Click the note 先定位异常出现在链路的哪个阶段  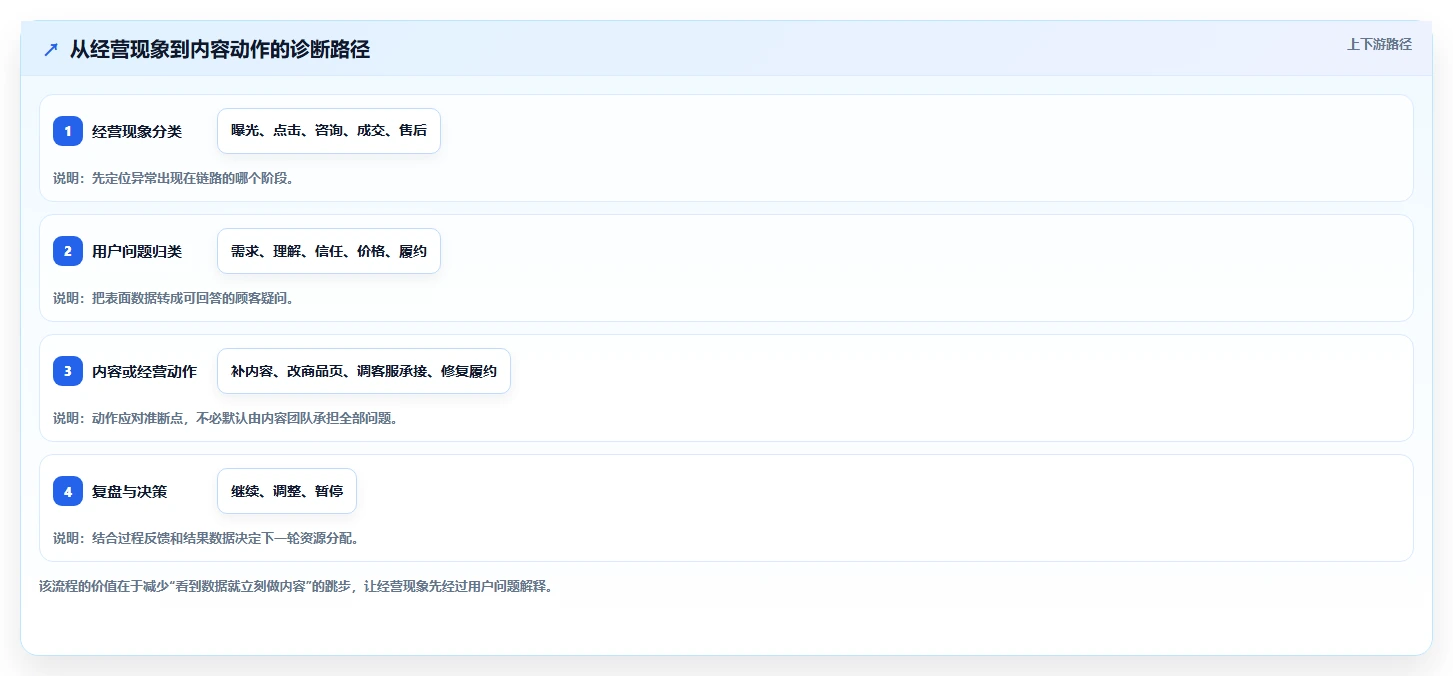pos(173,178)
